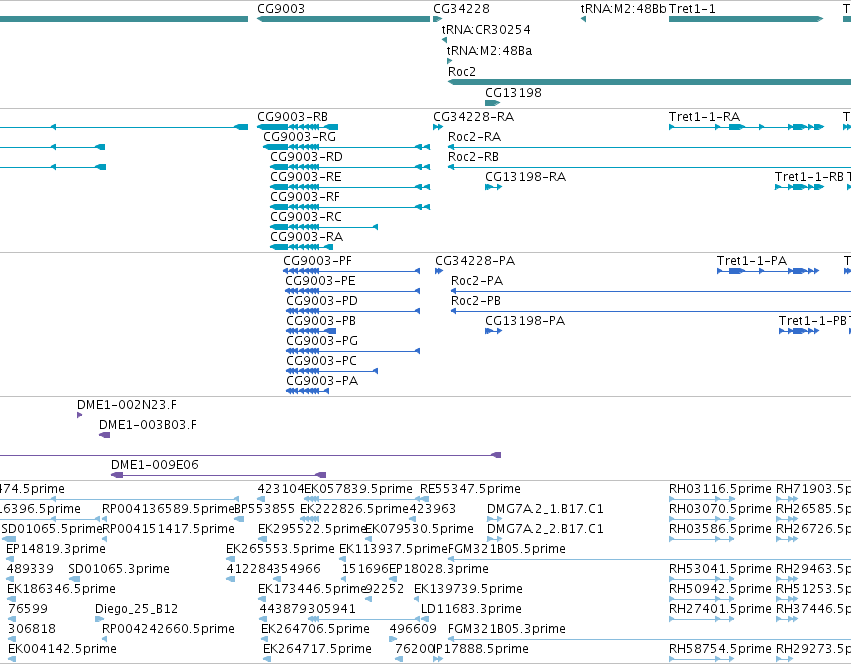Open EST RH03586.5prime

720,529
